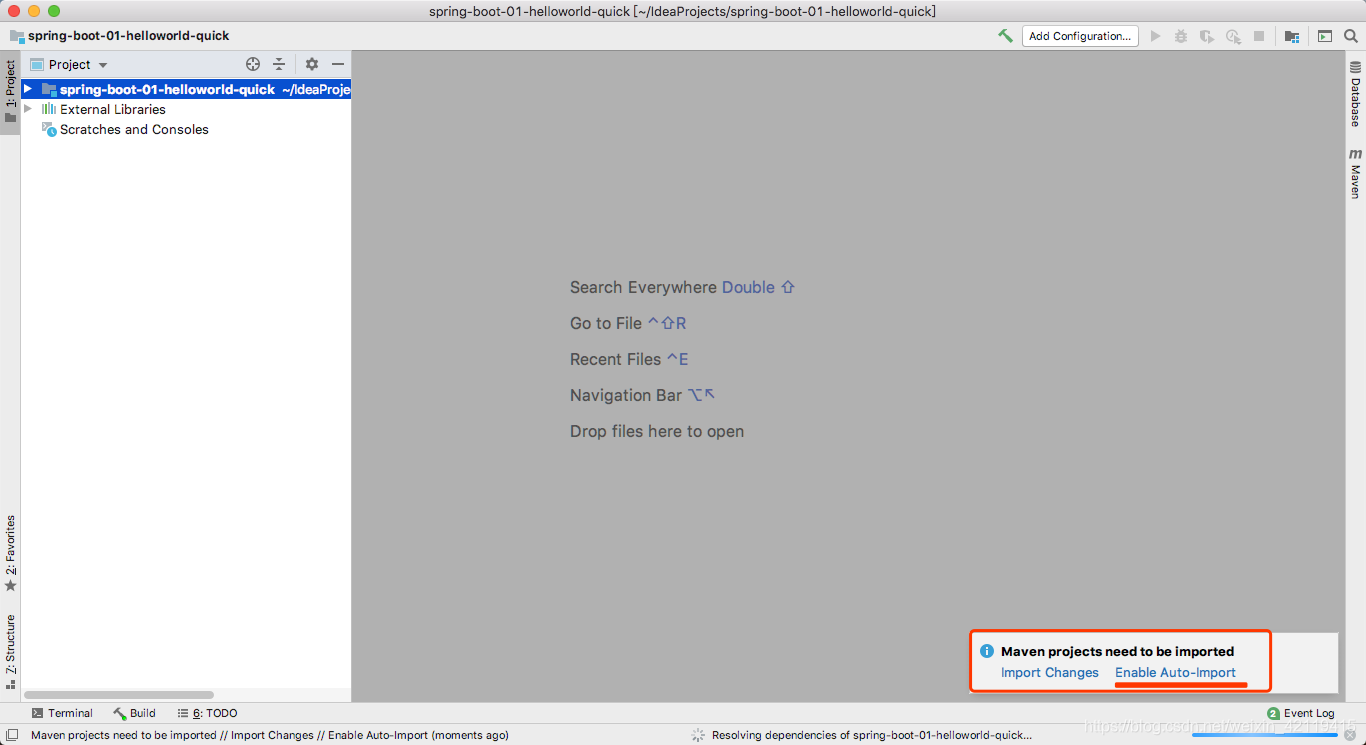Open Search Everywhere magnifier icon

pos(1350,36)
